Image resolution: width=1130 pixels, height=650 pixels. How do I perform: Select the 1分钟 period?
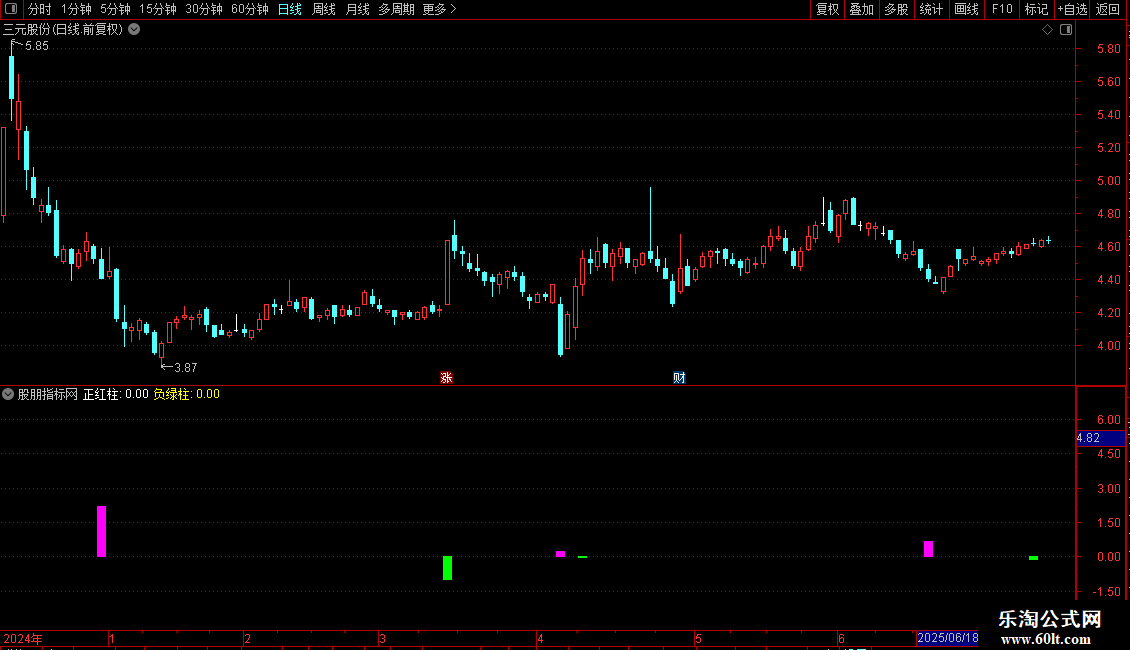coord(76,9)
